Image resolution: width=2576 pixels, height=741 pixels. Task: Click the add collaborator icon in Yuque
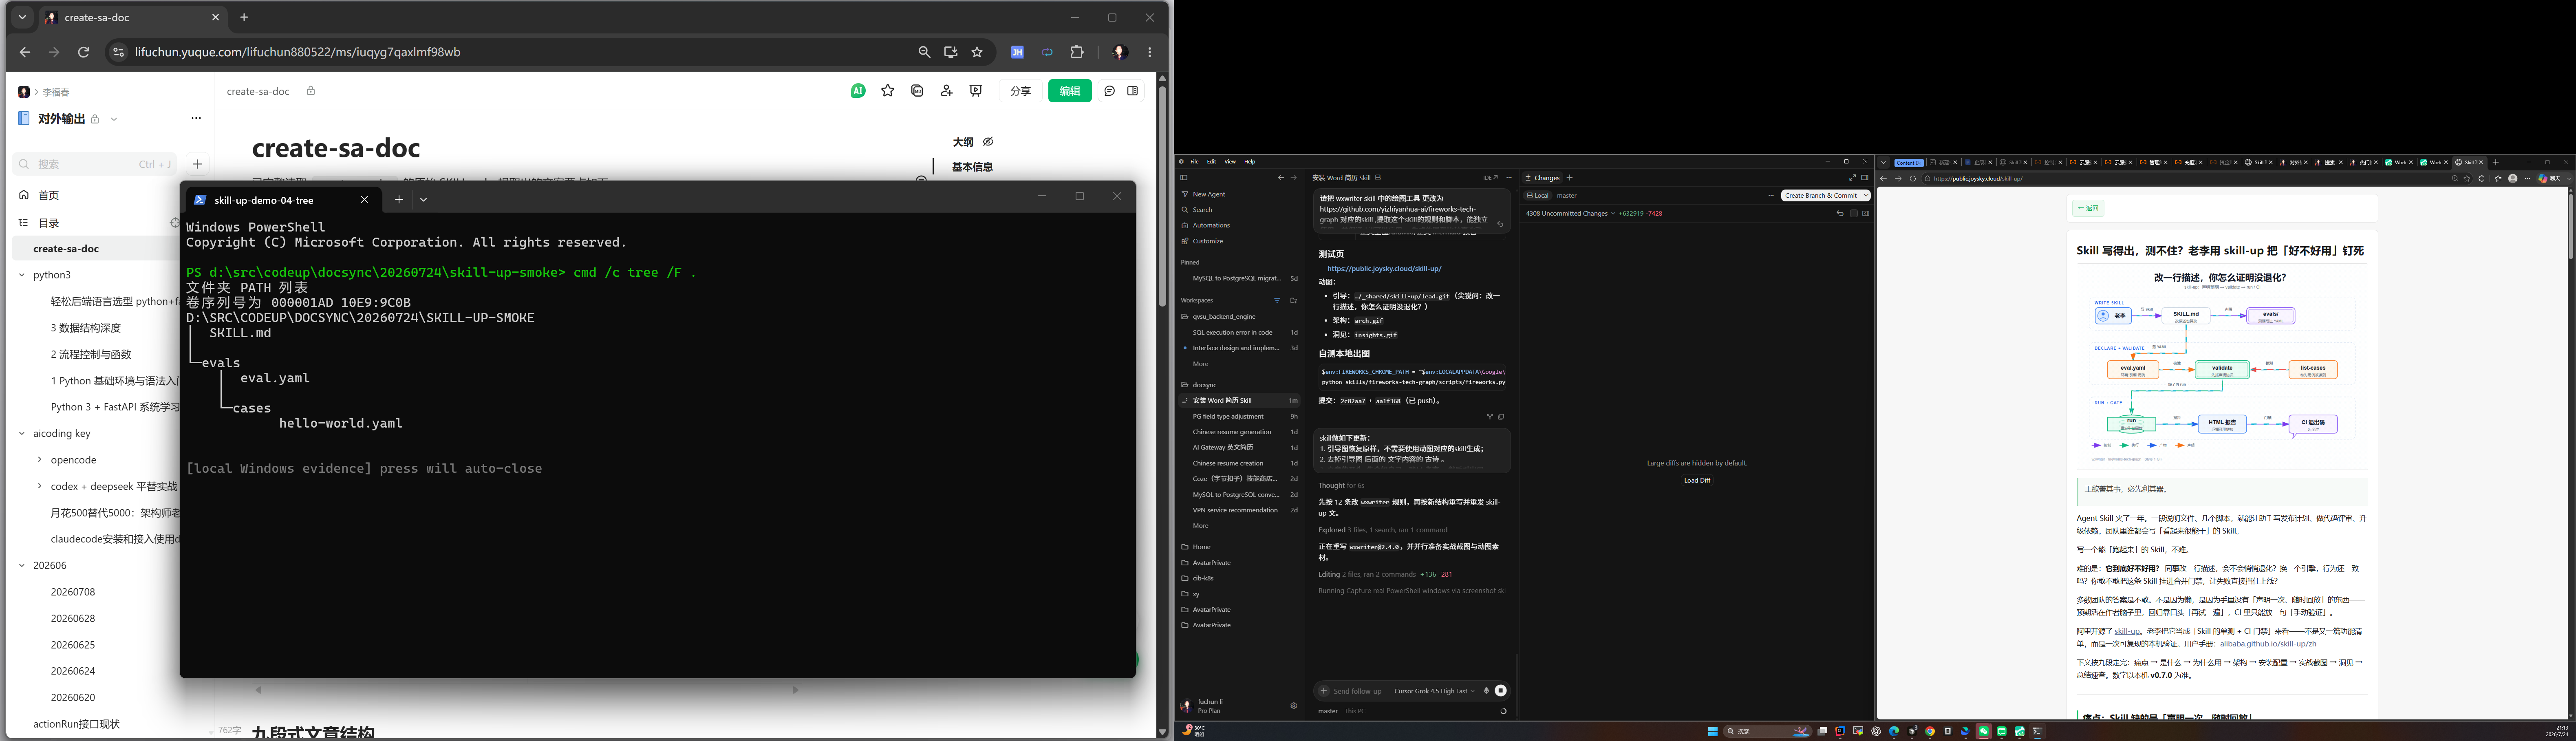tap(947, 91)
